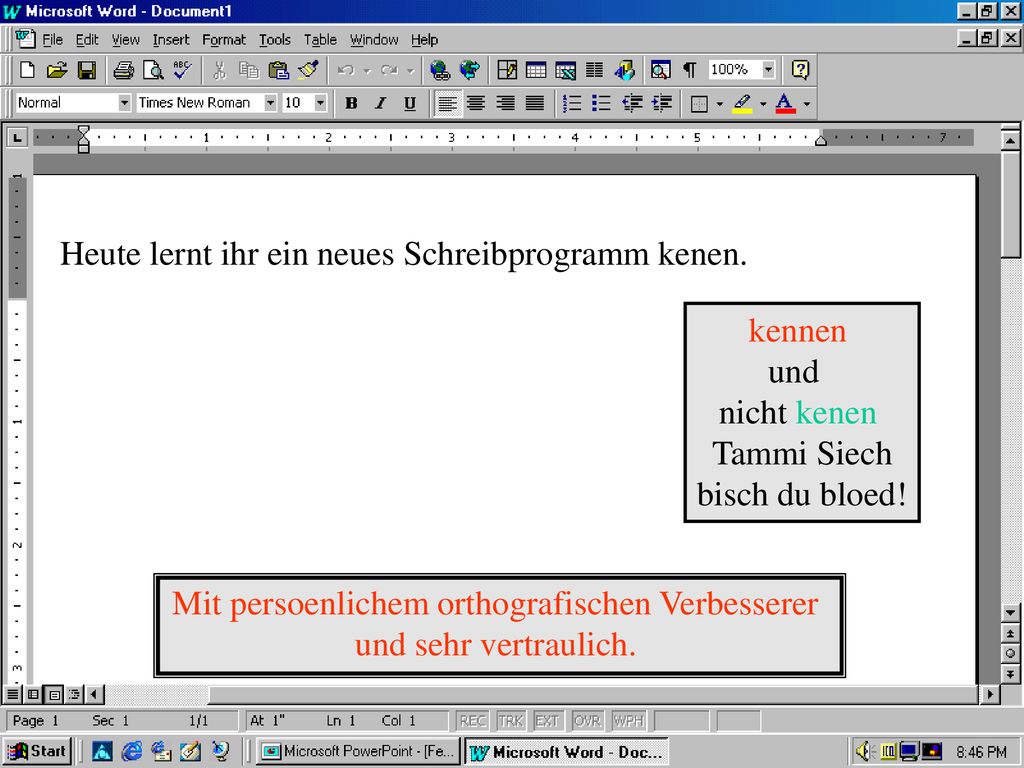Open the Insert menu

click(170, 40)
